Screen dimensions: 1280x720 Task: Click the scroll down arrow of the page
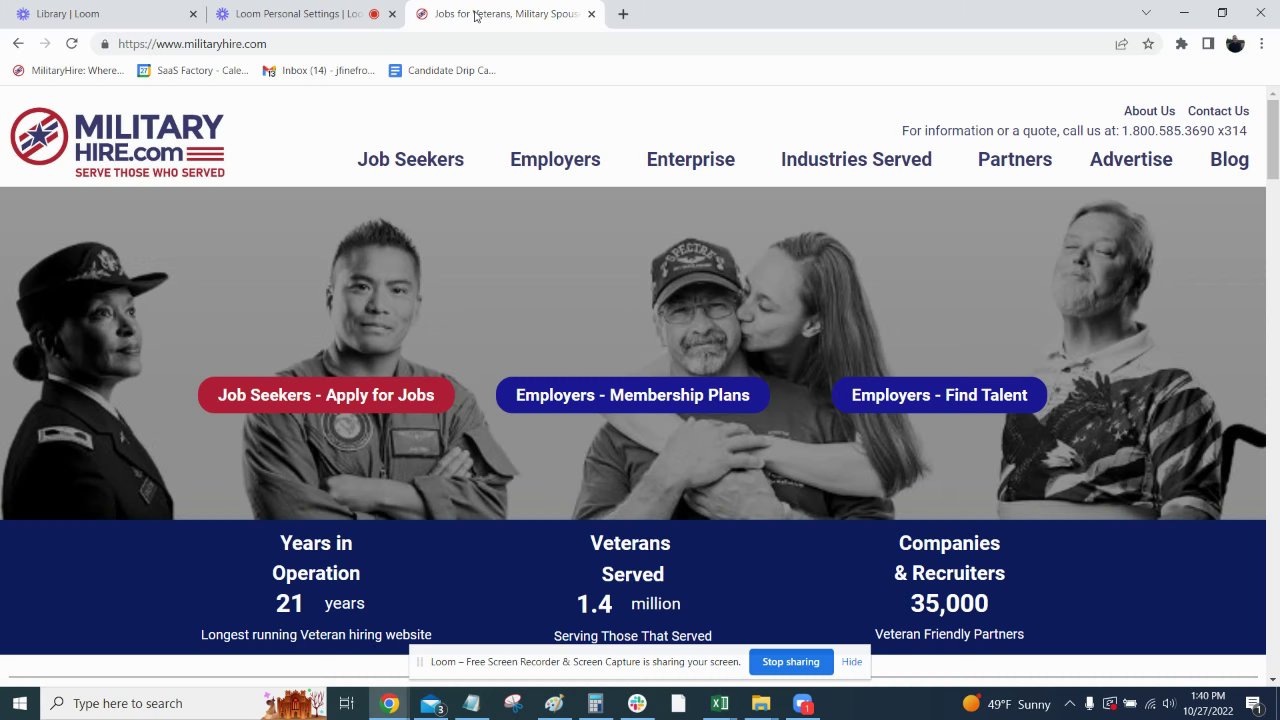tap(1272, 679)
